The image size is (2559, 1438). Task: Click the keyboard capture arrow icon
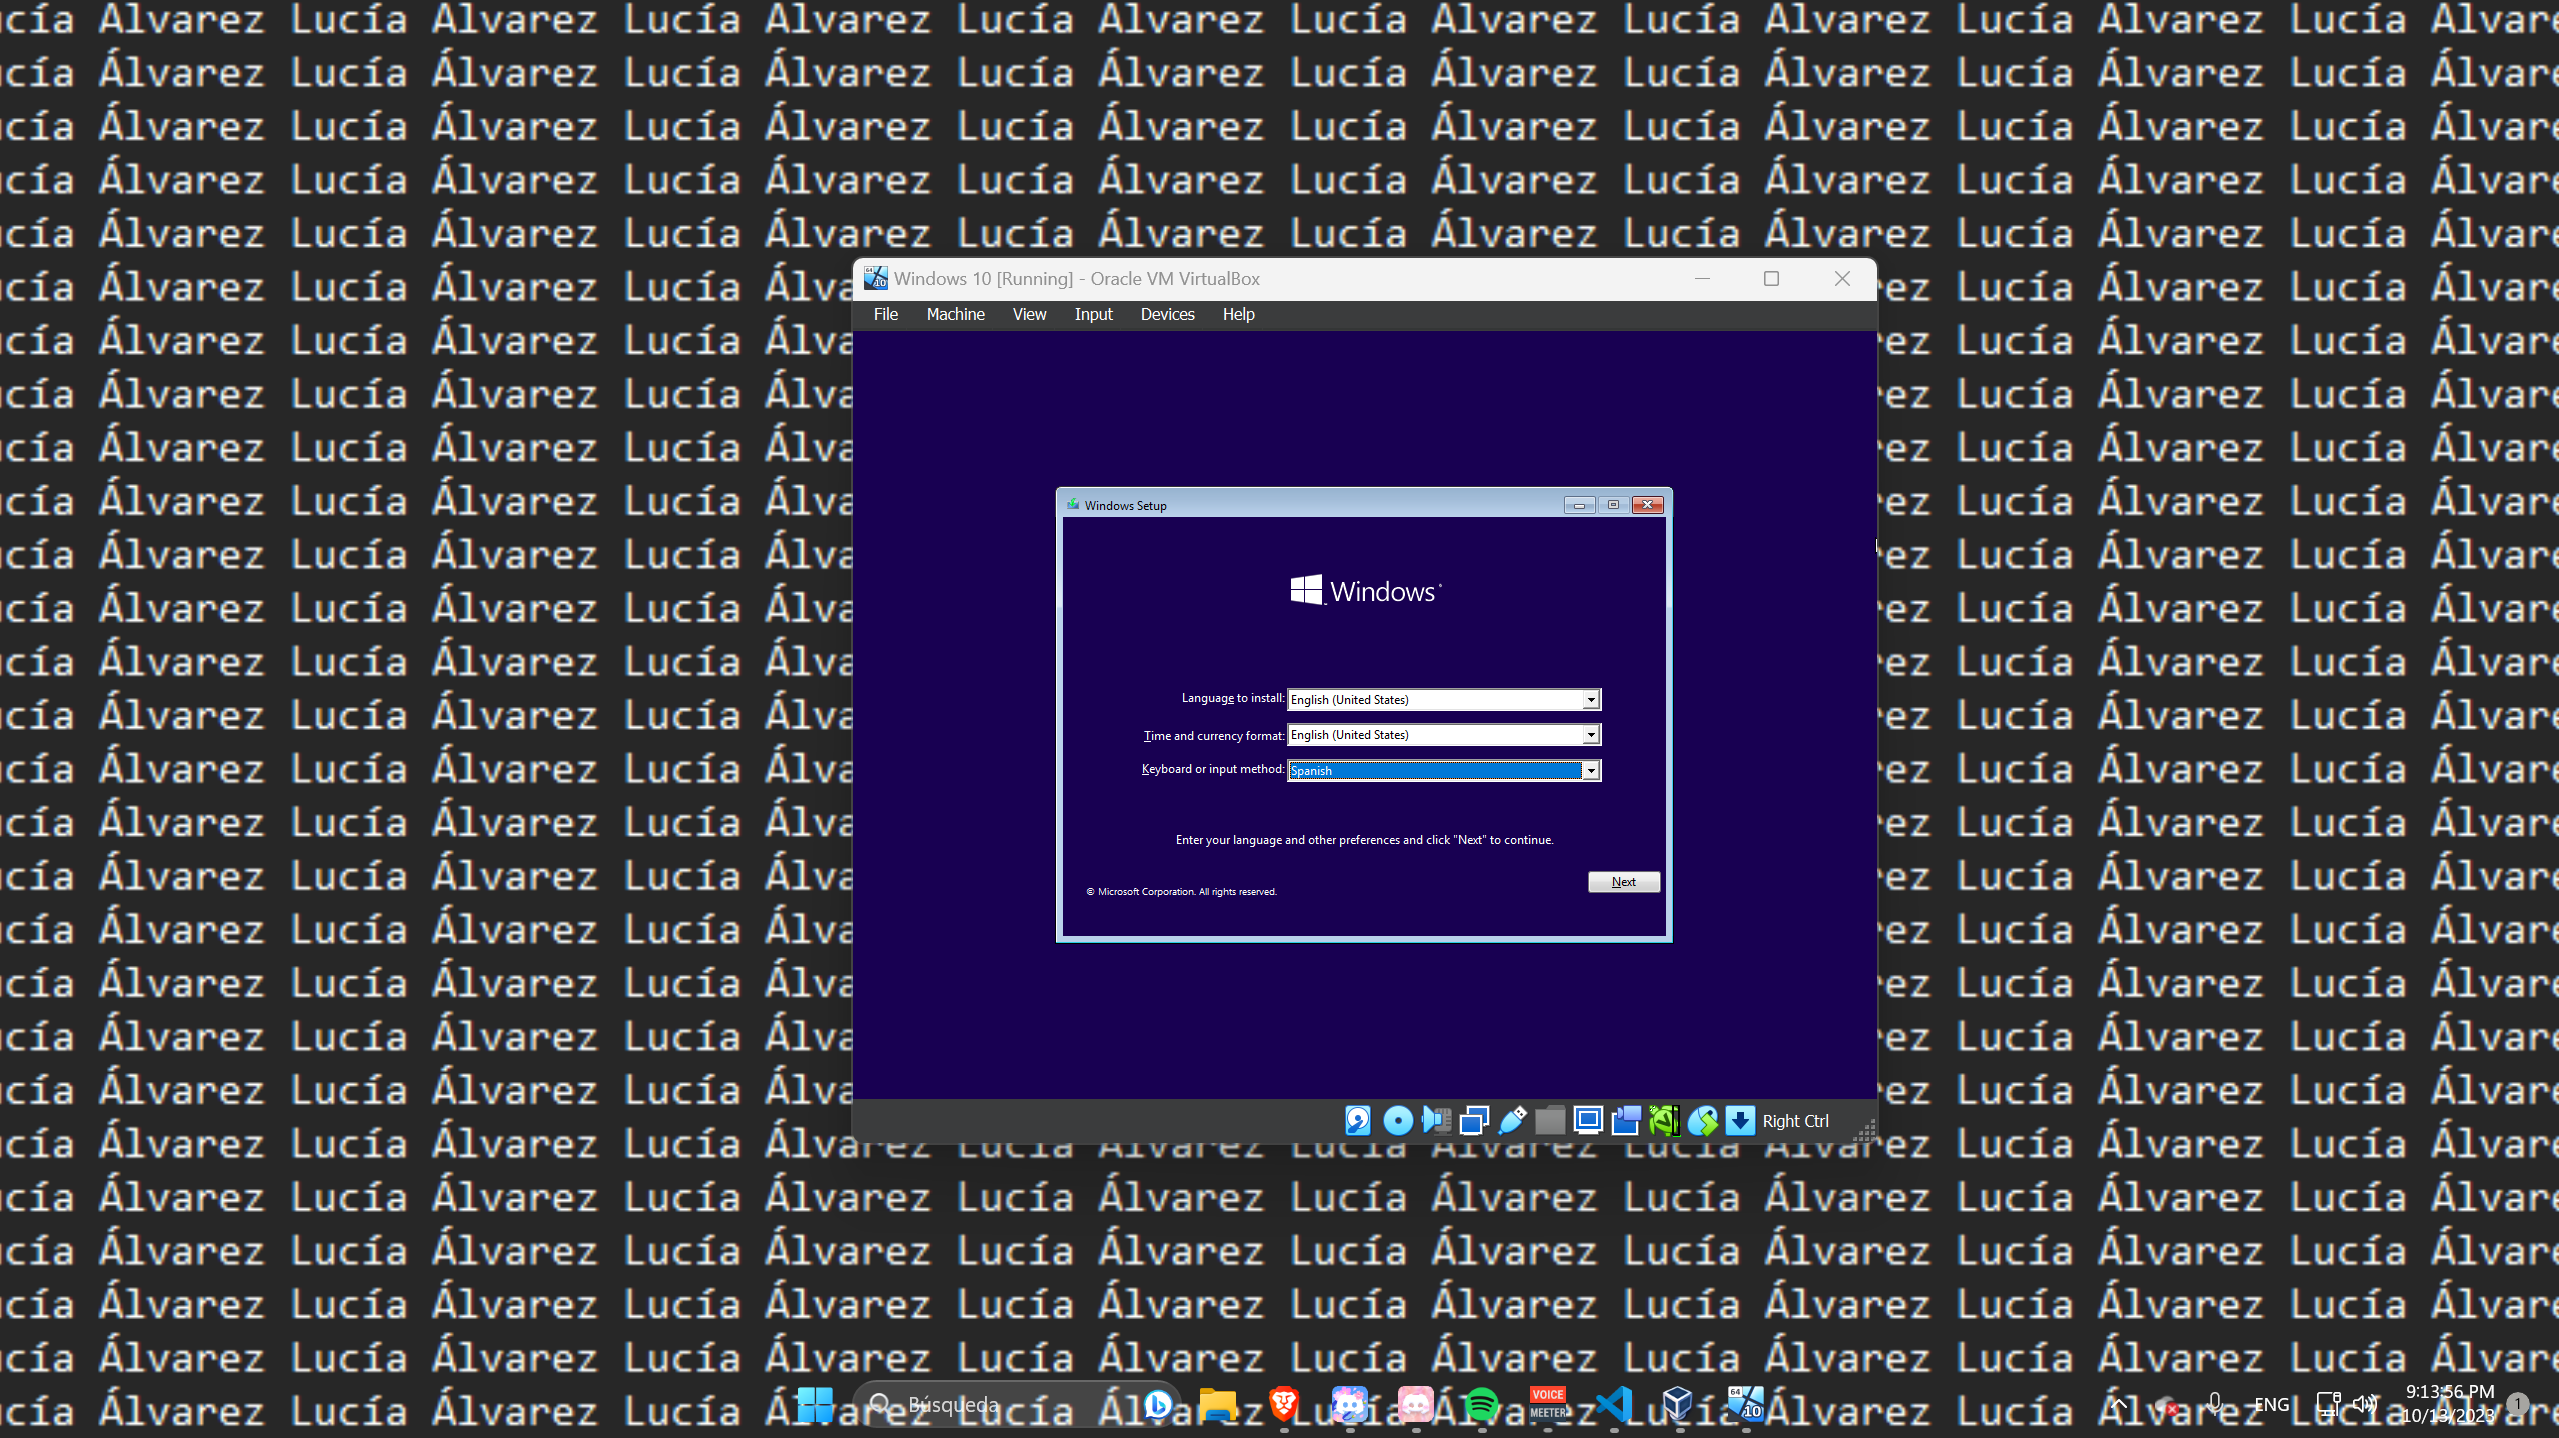pos(1740,1121)
